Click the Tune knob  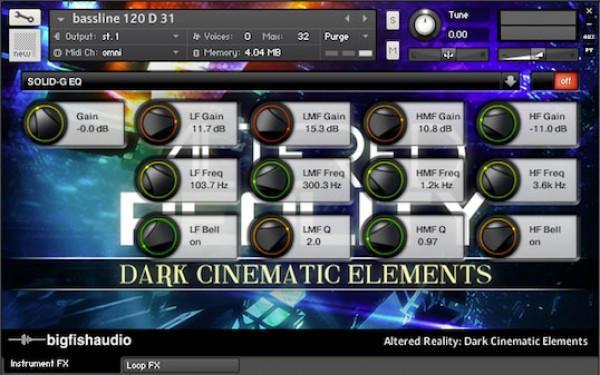point(425,24)
